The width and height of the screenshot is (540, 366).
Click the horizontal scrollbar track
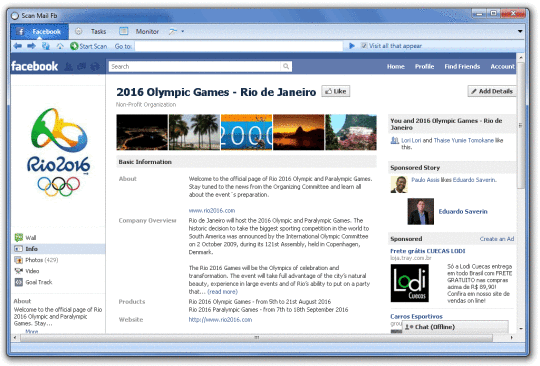coord(257,338)
